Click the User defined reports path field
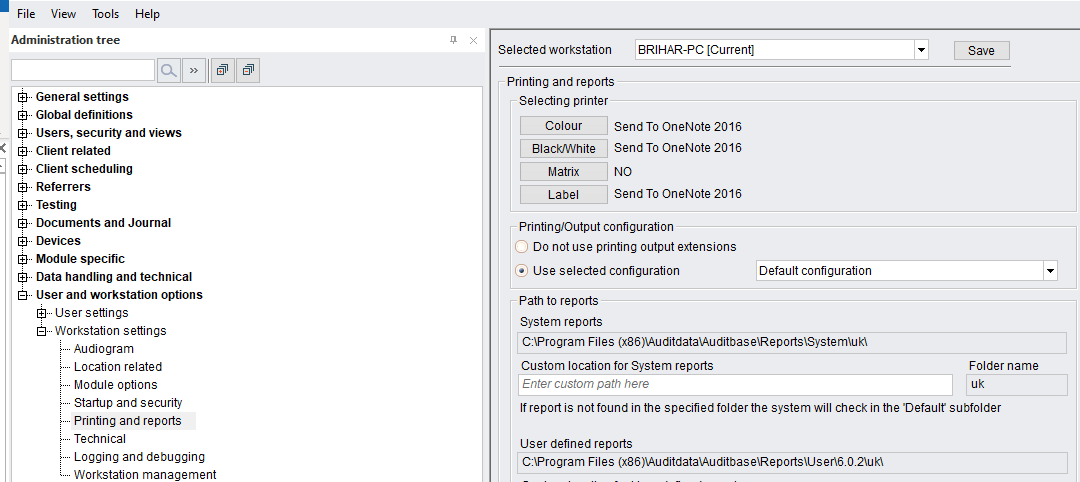Screen dimensions: 1080x482 pos(792,461)
